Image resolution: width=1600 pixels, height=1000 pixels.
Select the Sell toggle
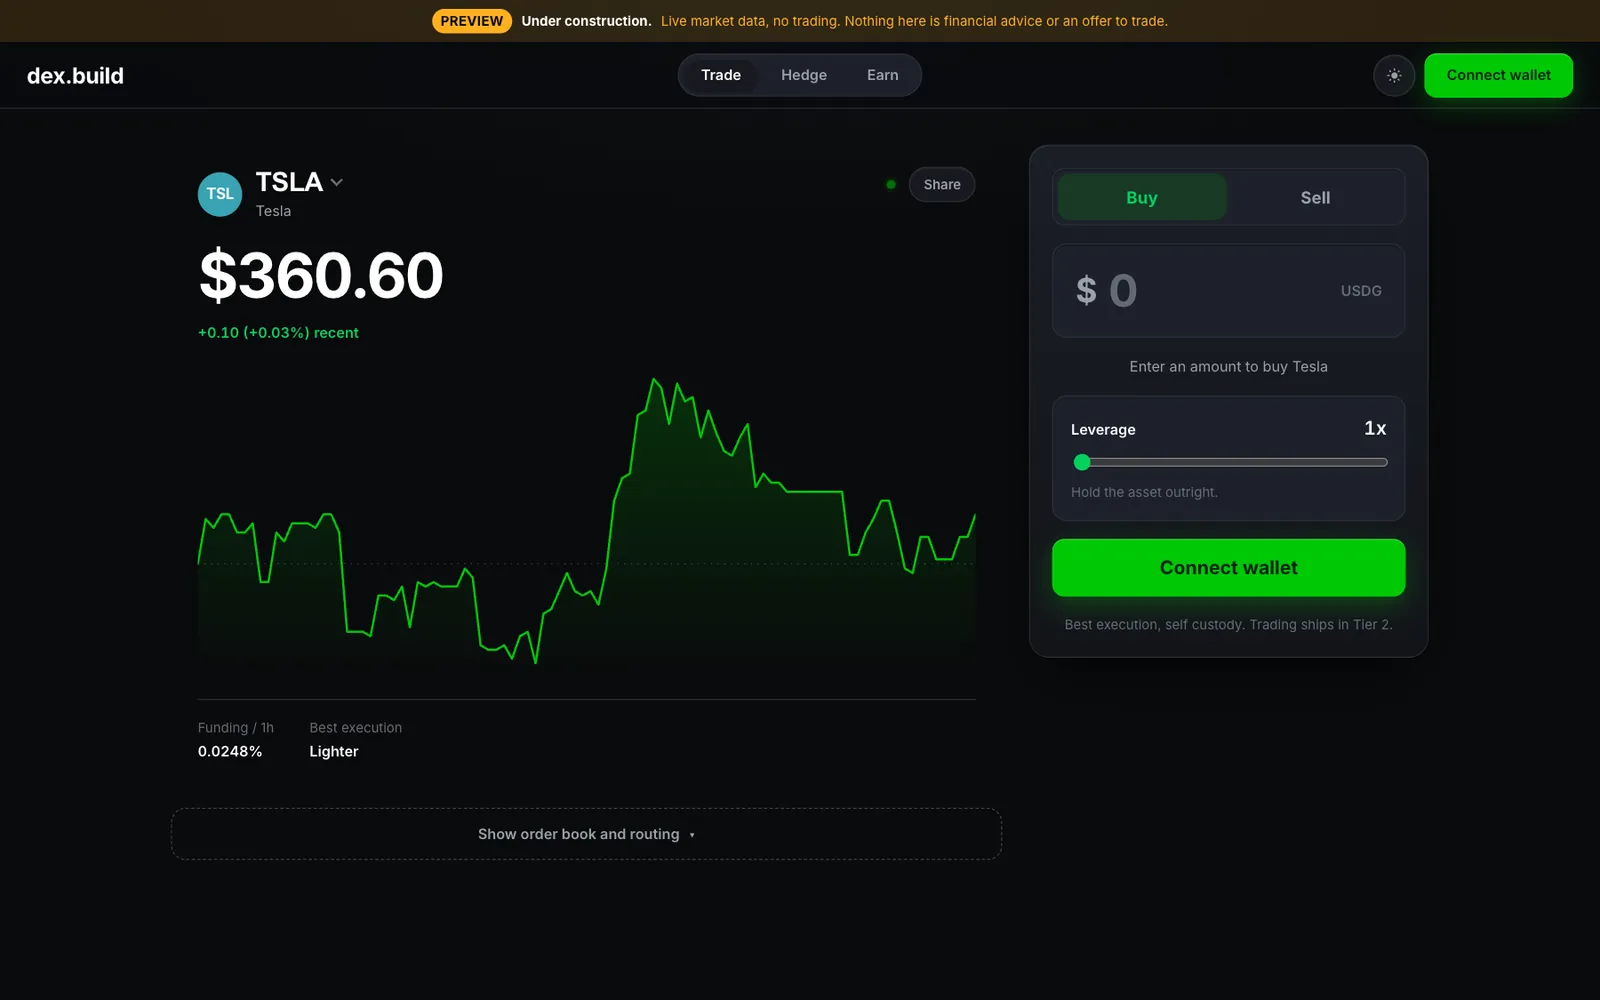pyautogui.click(x=1315, y=197)
